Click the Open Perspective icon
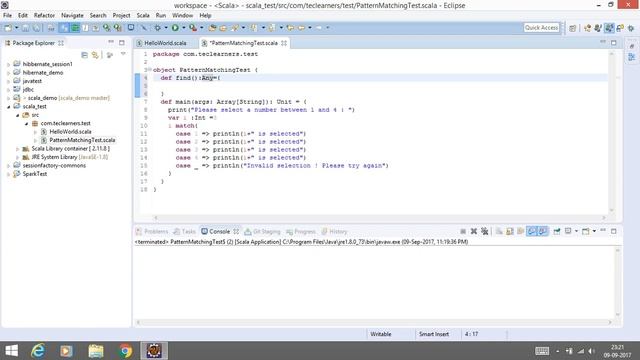 point(573,28)
